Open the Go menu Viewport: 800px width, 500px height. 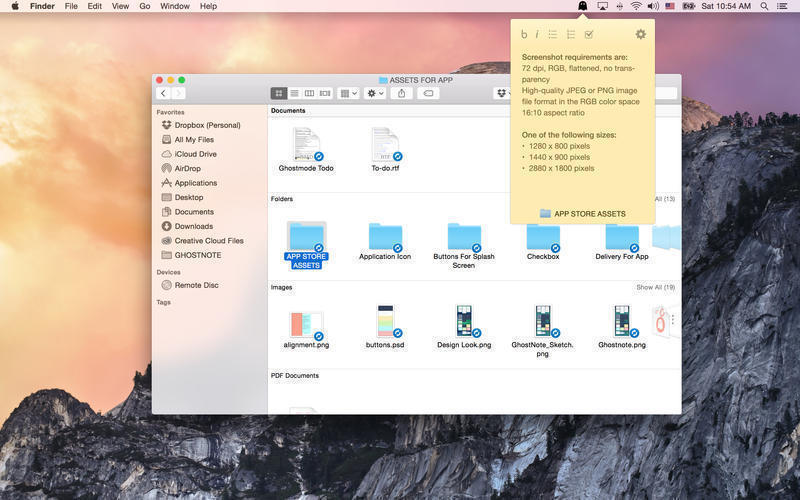[x=145, y=6]
